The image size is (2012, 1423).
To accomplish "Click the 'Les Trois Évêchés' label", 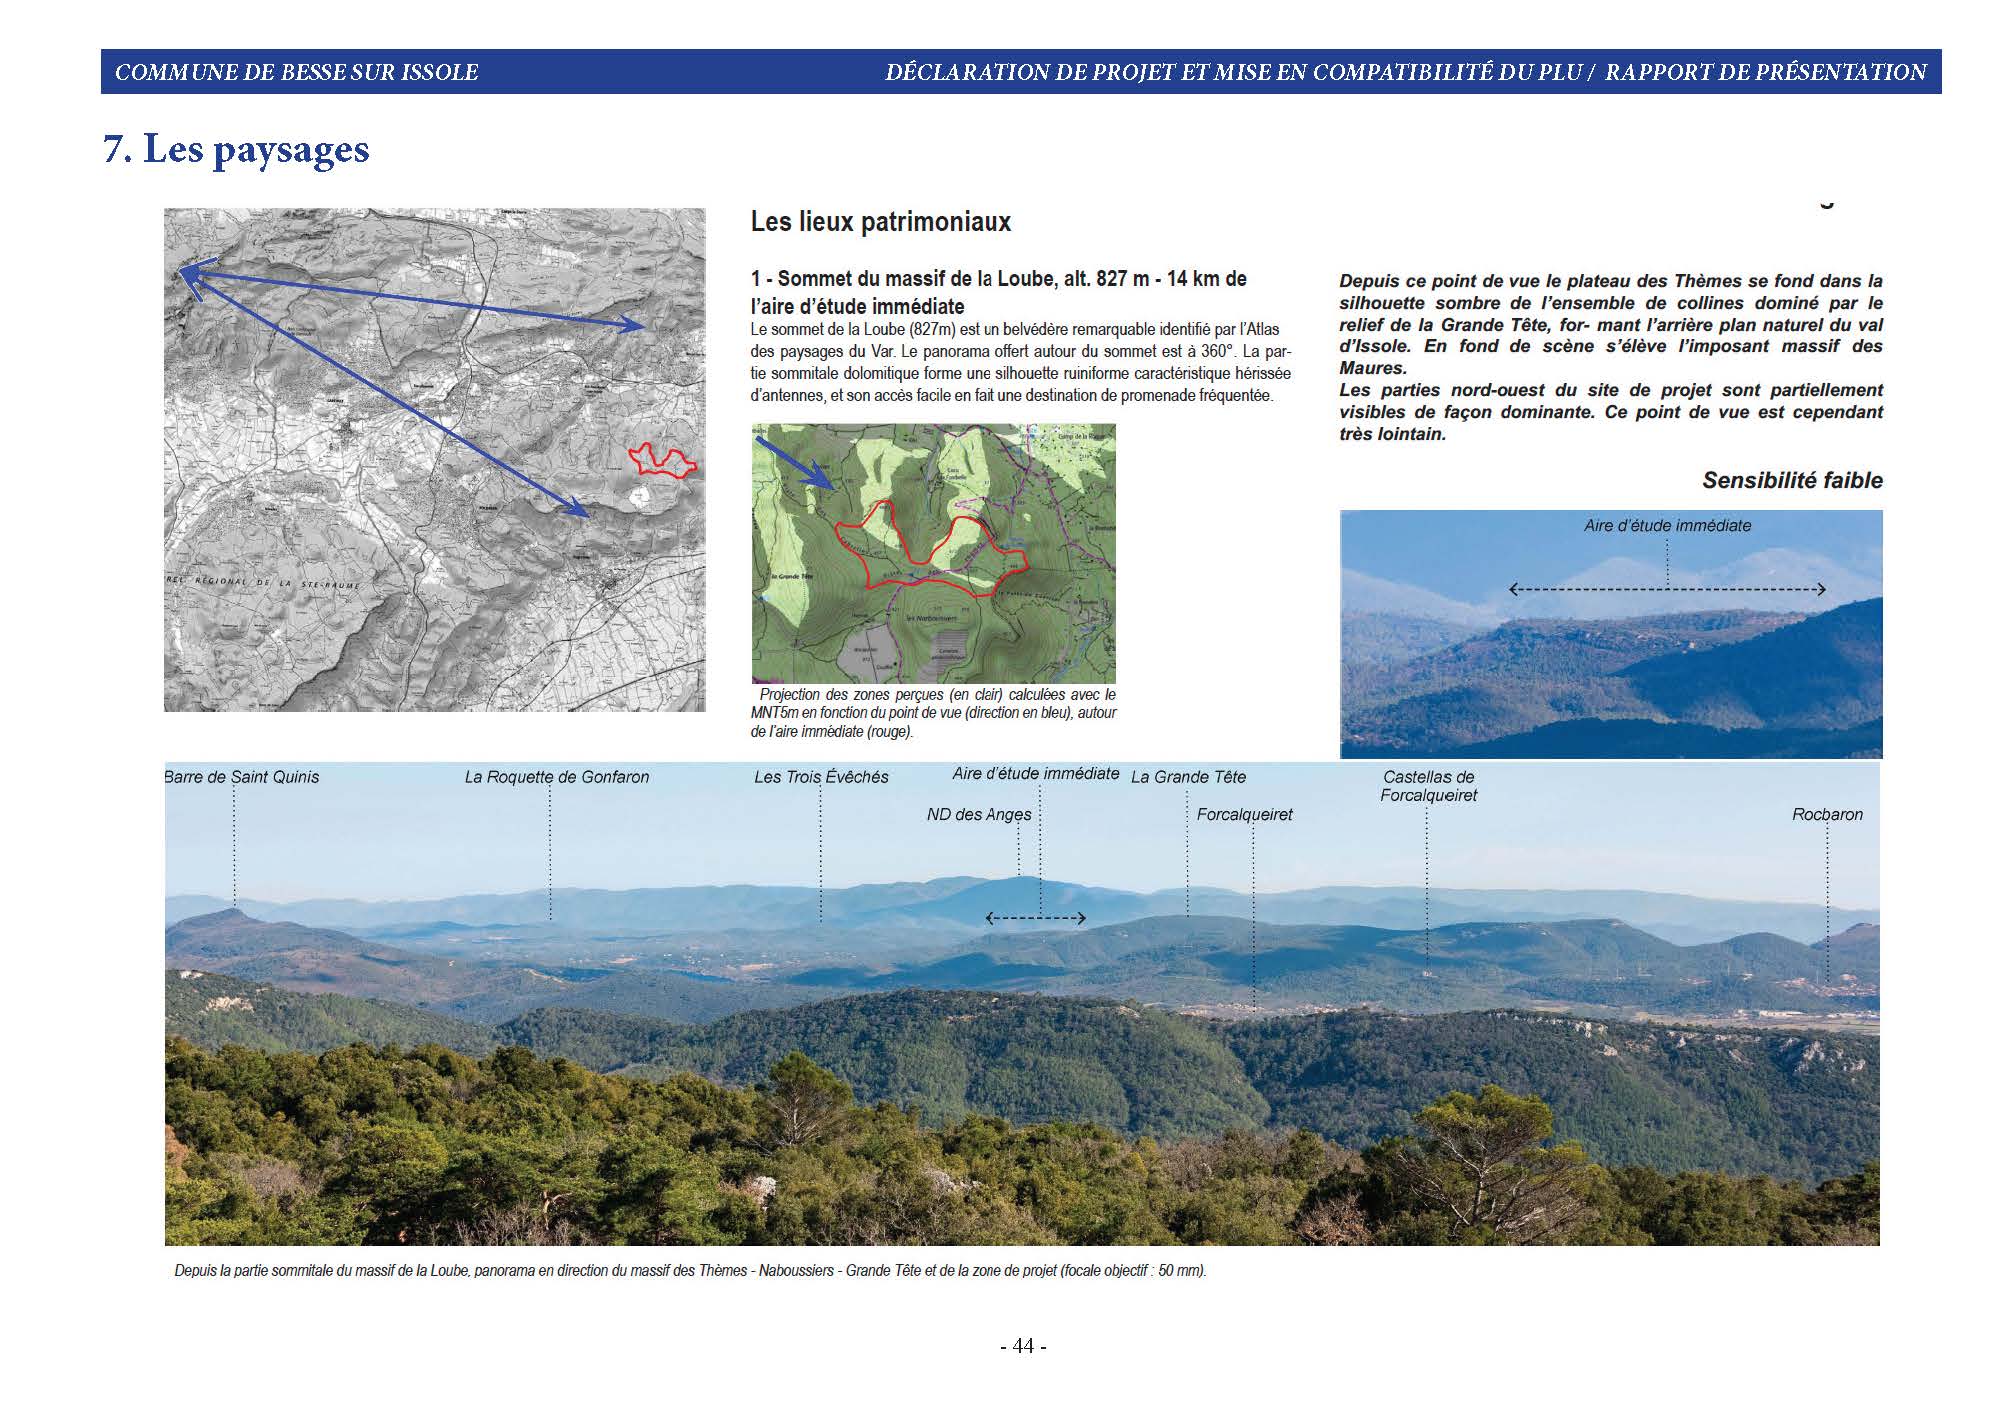I will (821, 777).
